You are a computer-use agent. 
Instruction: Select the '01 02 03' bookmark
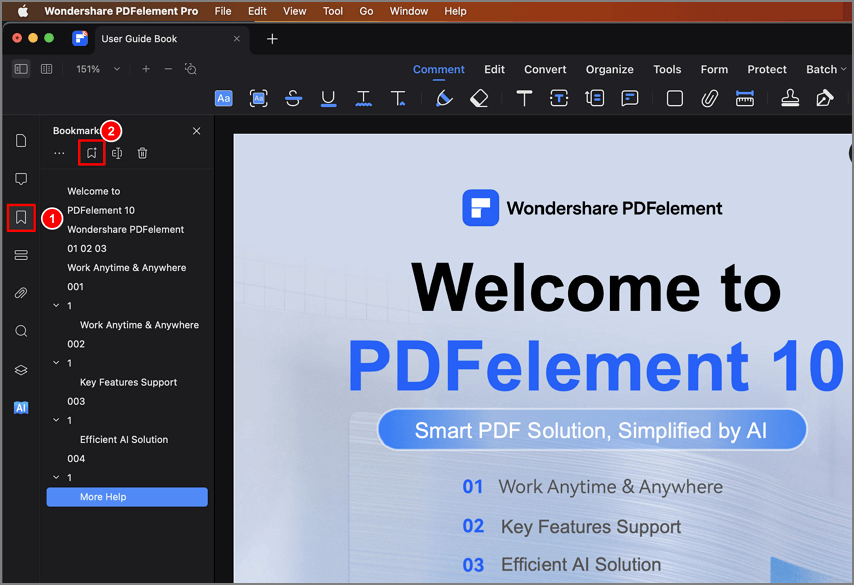pos(87,248)
